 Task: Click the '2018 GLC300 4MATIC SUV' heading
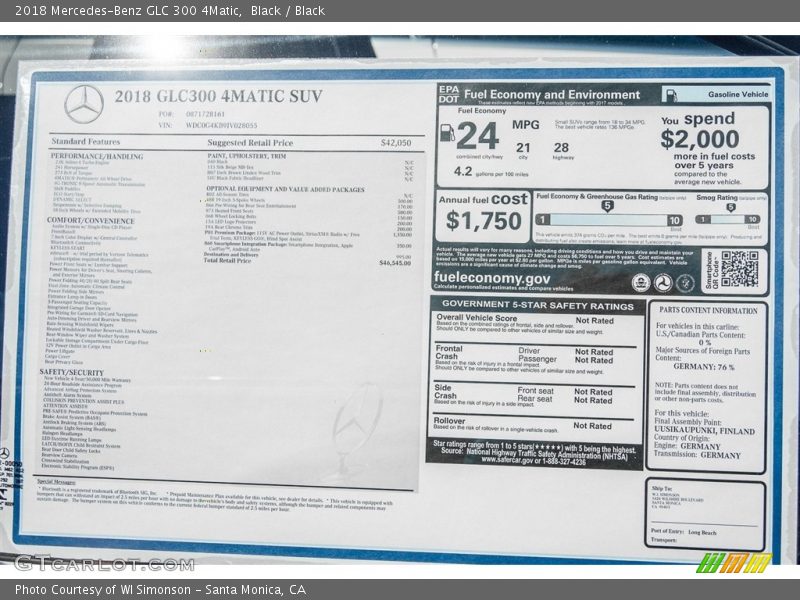point(218,96)
